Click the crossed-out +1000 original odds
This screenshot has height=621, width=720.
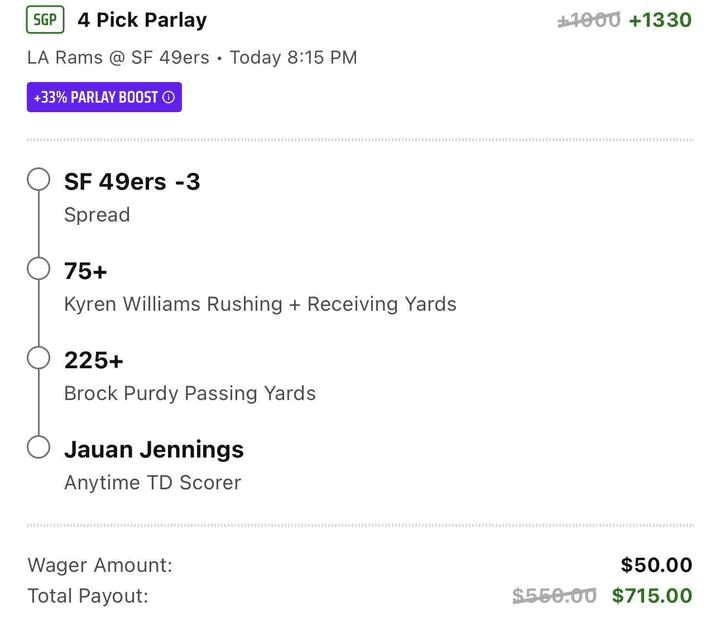pyautogui.click(x=588, y=20)
